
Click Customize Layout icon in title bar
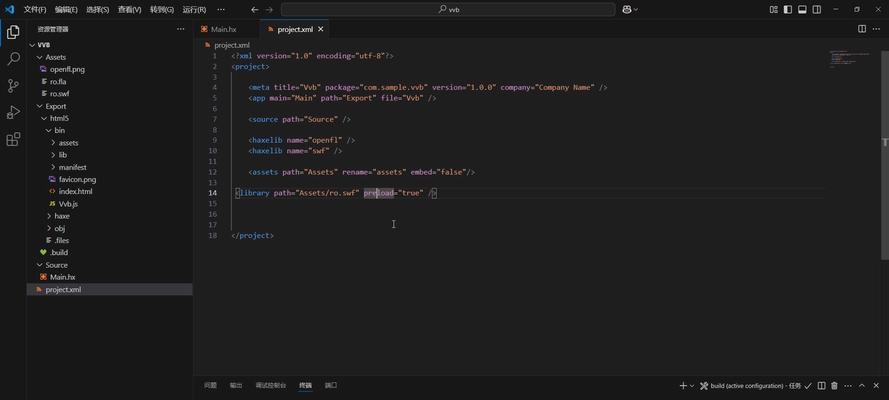tap(773, 10)
